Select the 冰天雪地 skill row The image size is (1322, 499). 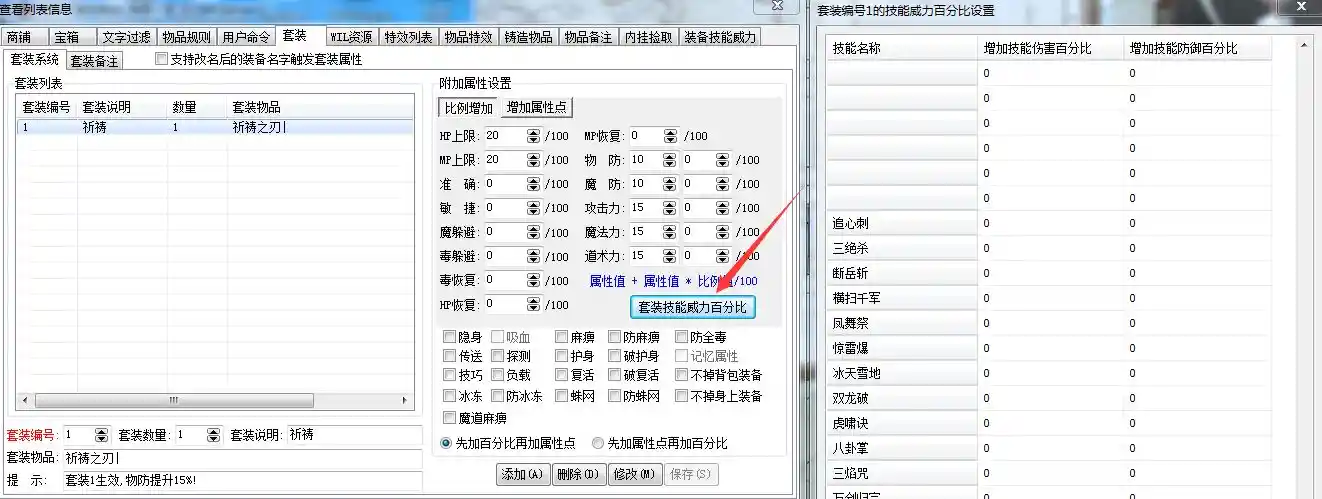(1050, 373)
